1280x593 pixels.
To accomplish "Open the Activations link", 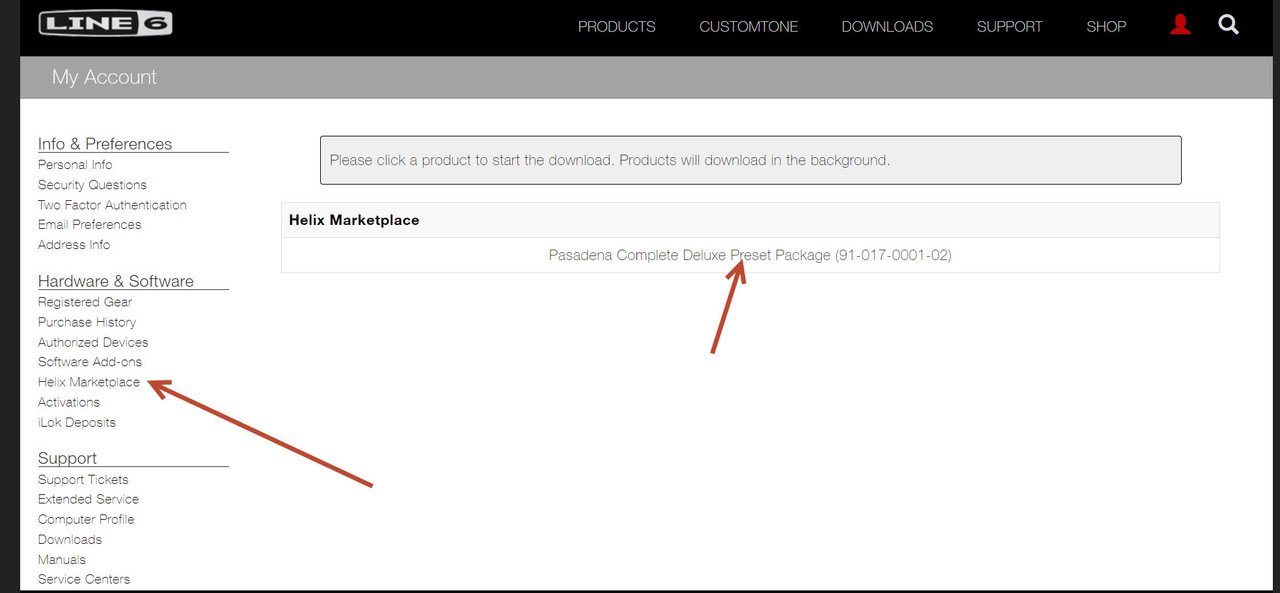I will tap(69, 402).
